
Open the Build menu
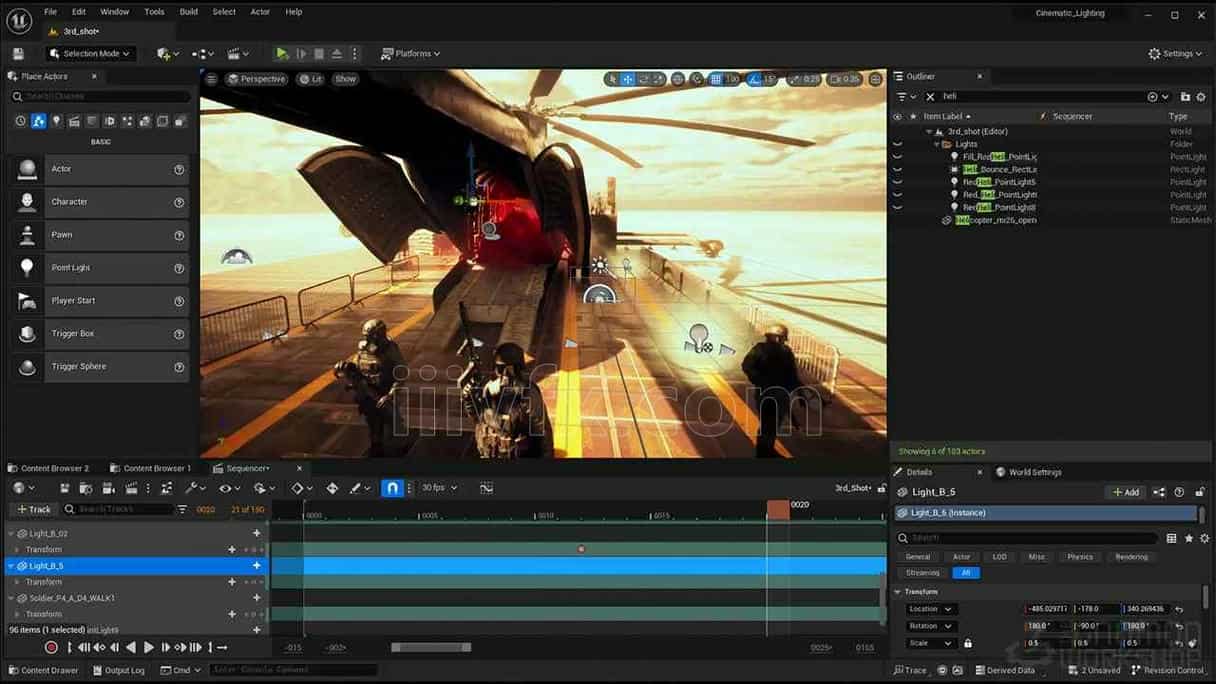(188, 12)
